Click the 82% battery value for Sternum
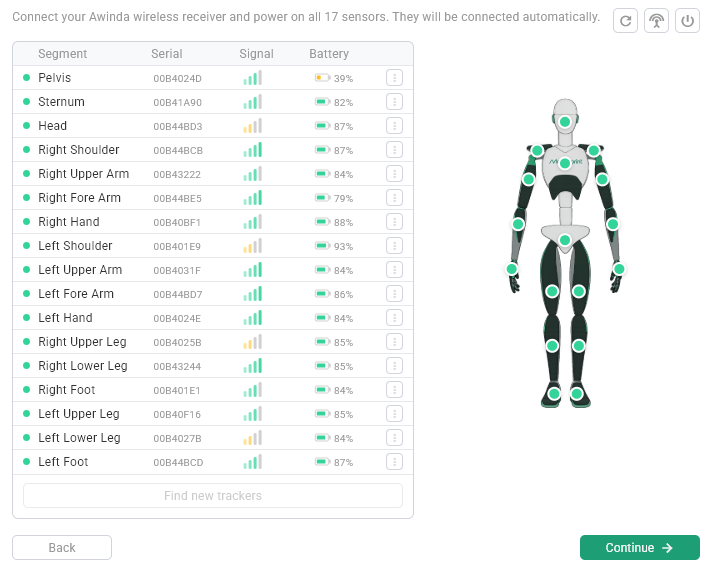Image resolution: width=711 pixels, height=572 pixels. coord(343,103)
